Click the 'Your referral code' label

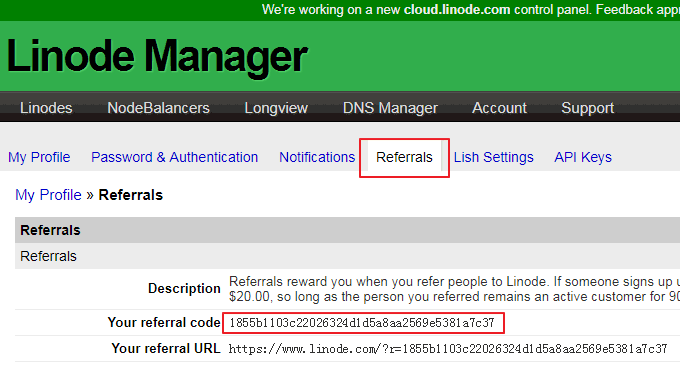coord(164,323)
